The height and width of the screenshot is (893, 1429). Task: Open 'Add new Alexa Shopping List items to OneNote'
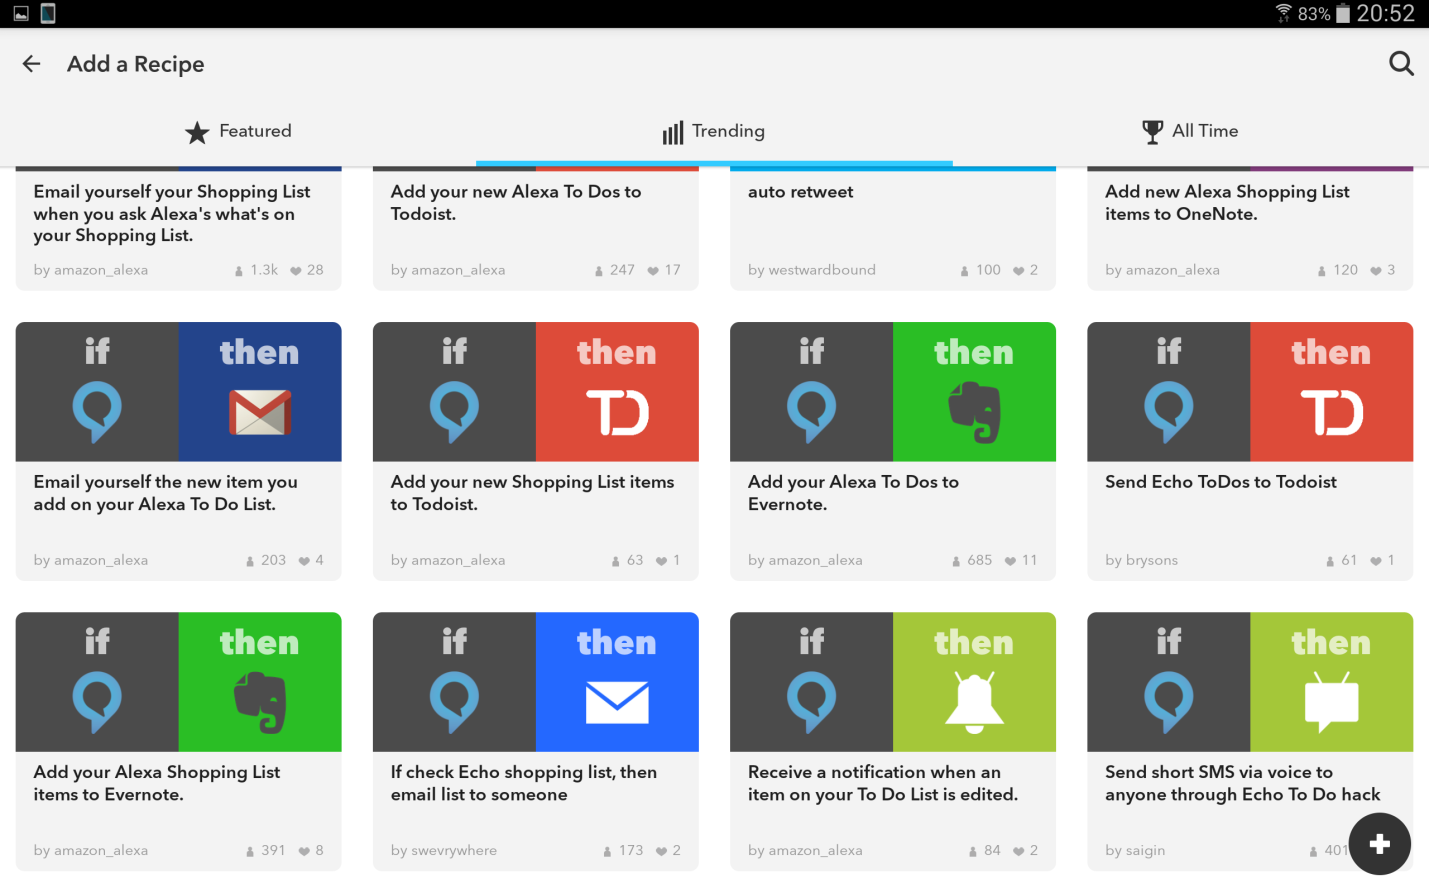[1227, 202]
